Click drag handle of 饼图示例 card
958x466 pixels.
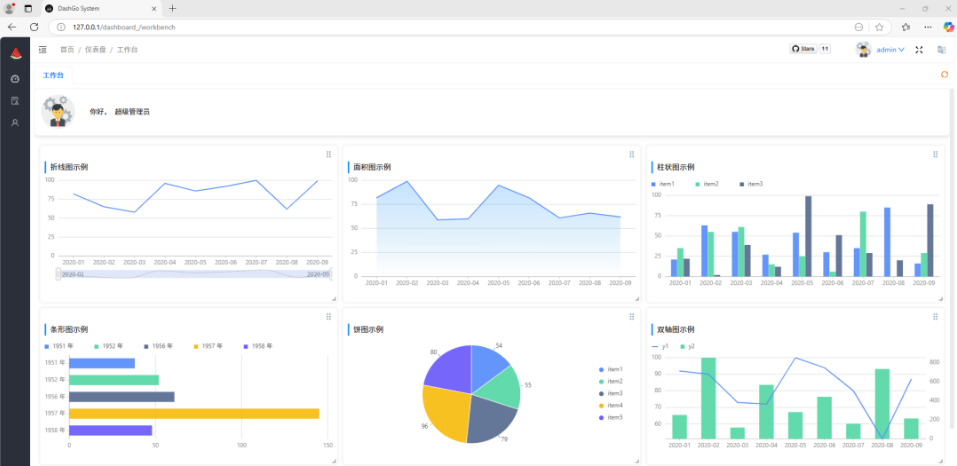[x=632, y=317]
